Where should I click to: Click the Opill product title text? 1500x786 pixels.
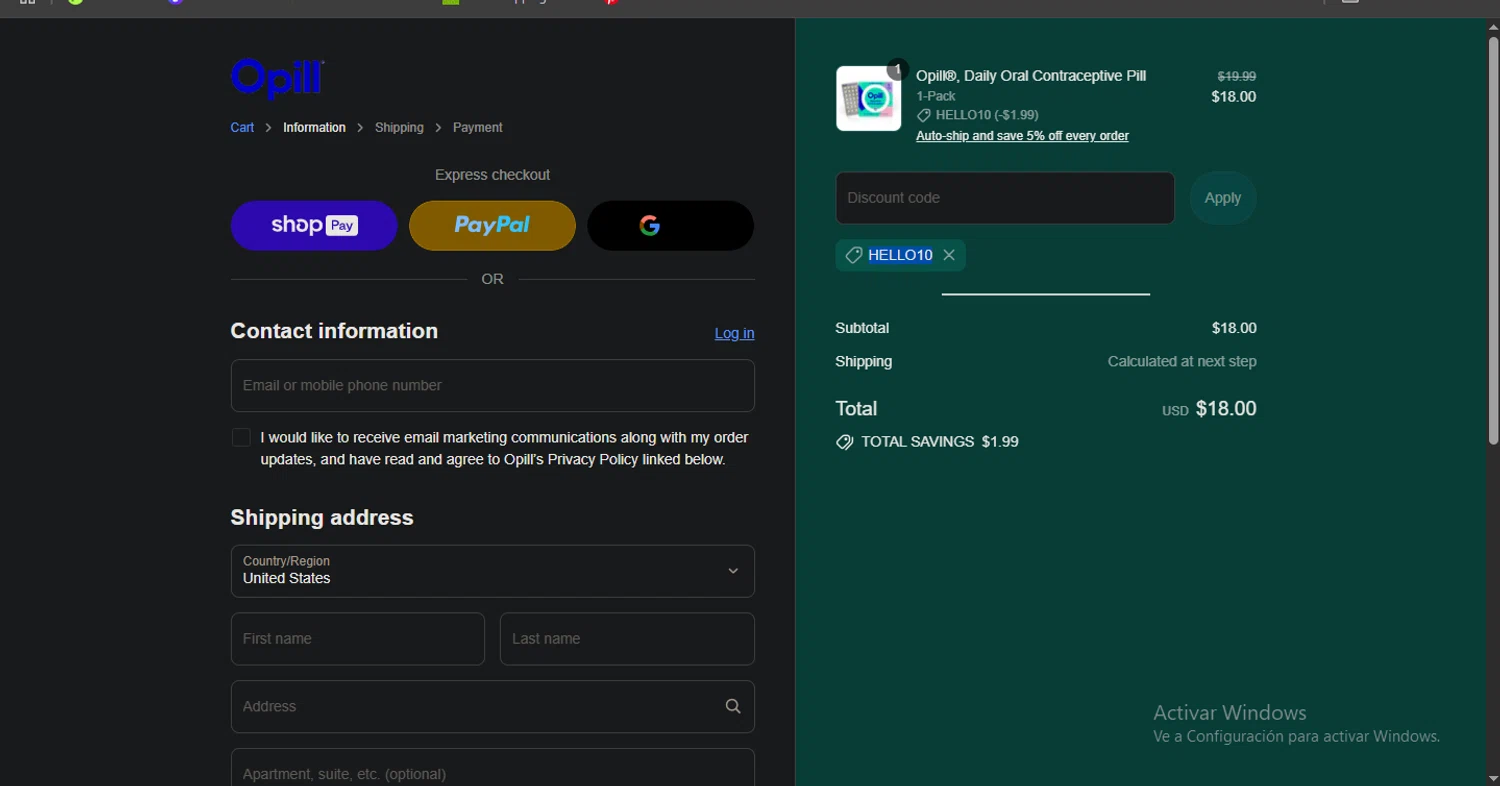click(1031, 76)
